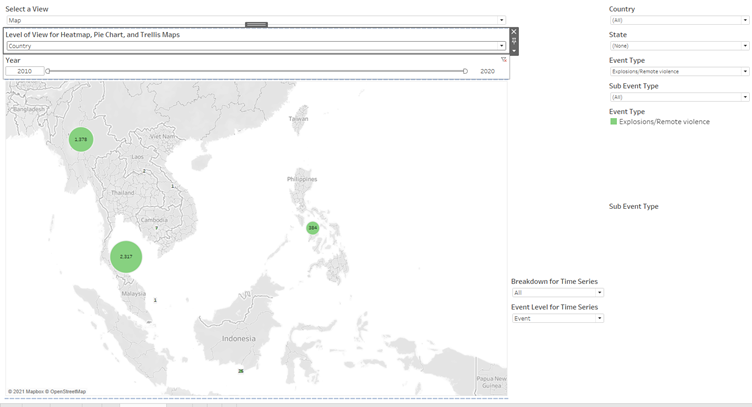Click the clear filter icon beside Year

[x=503, y=60]
